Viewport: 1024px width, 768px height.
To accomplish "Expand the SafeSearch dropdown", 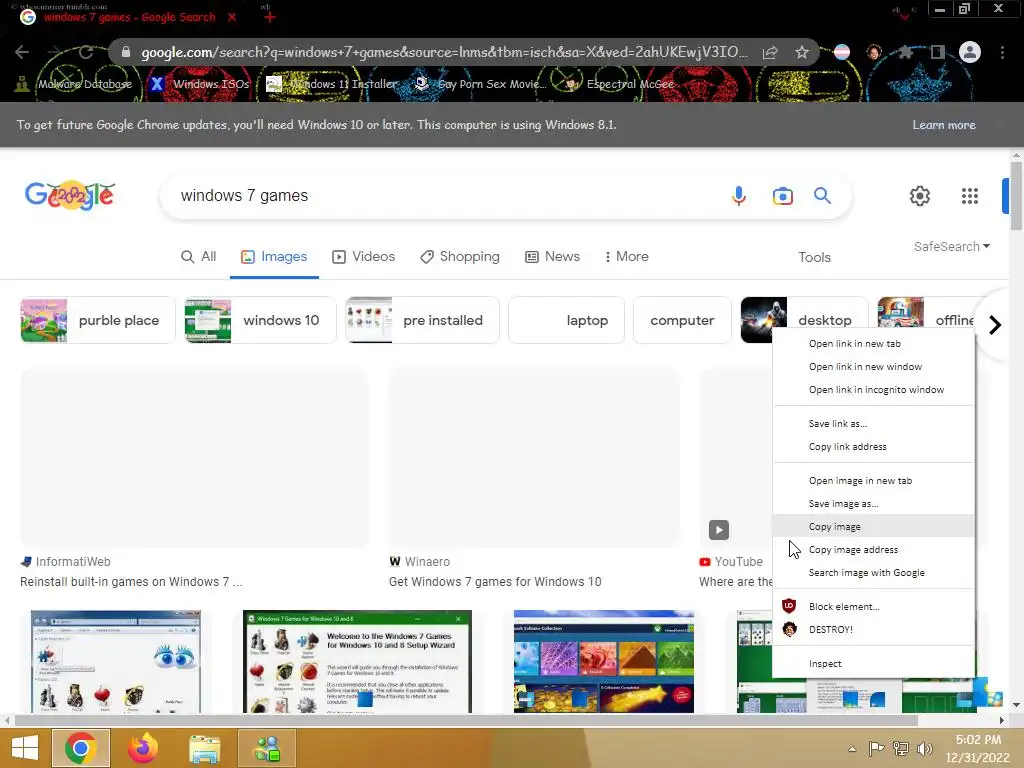I will coord(952,246).
